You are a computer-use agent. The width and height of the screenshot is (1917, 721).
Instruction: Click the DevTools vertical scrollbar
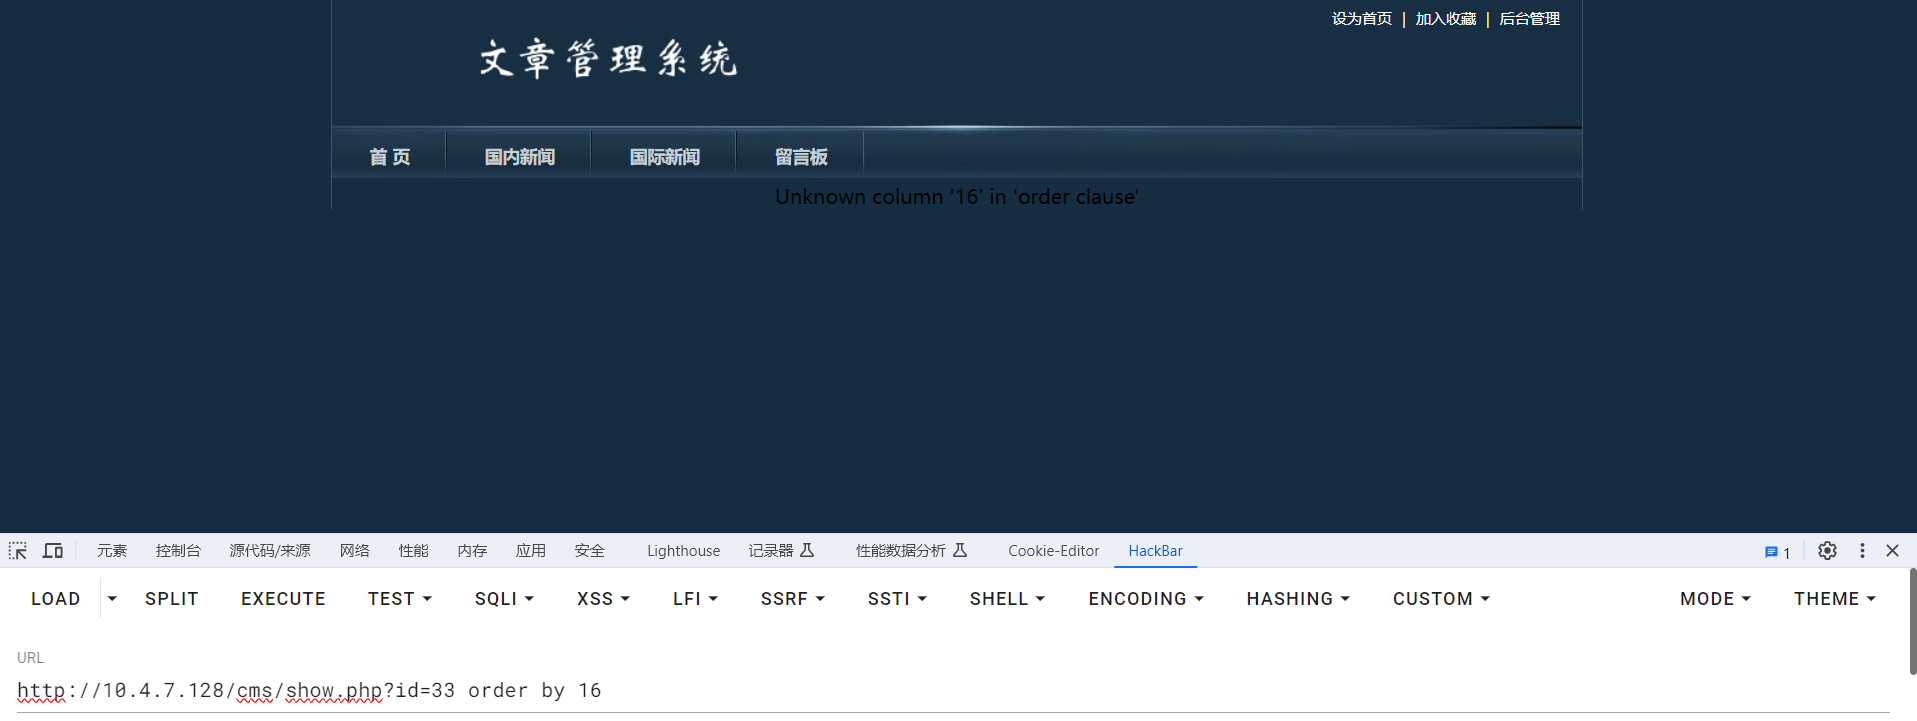click(1912, 621)
